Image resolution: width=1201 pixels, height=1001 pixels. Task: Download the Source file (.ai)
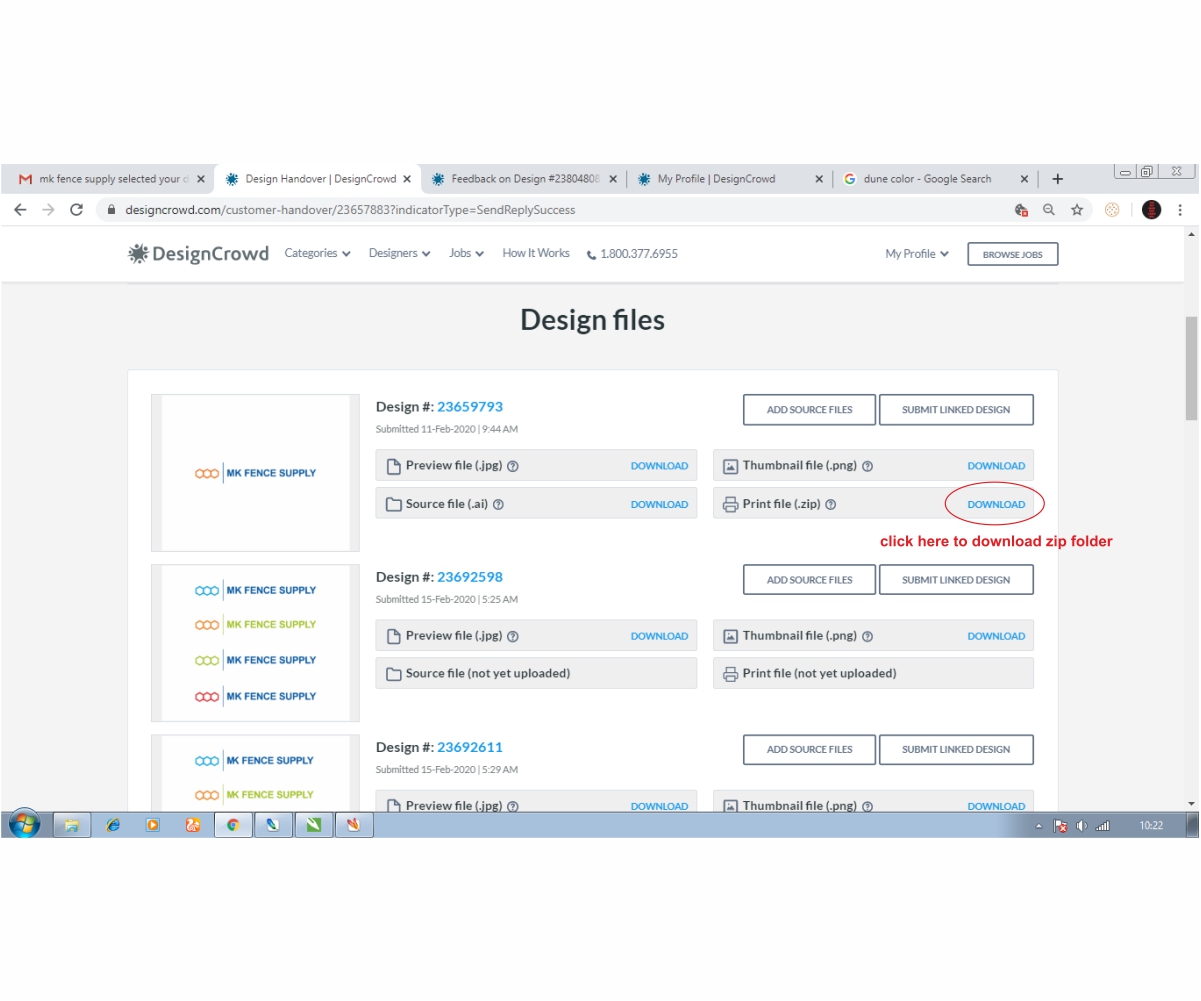[x=659, y=505]
